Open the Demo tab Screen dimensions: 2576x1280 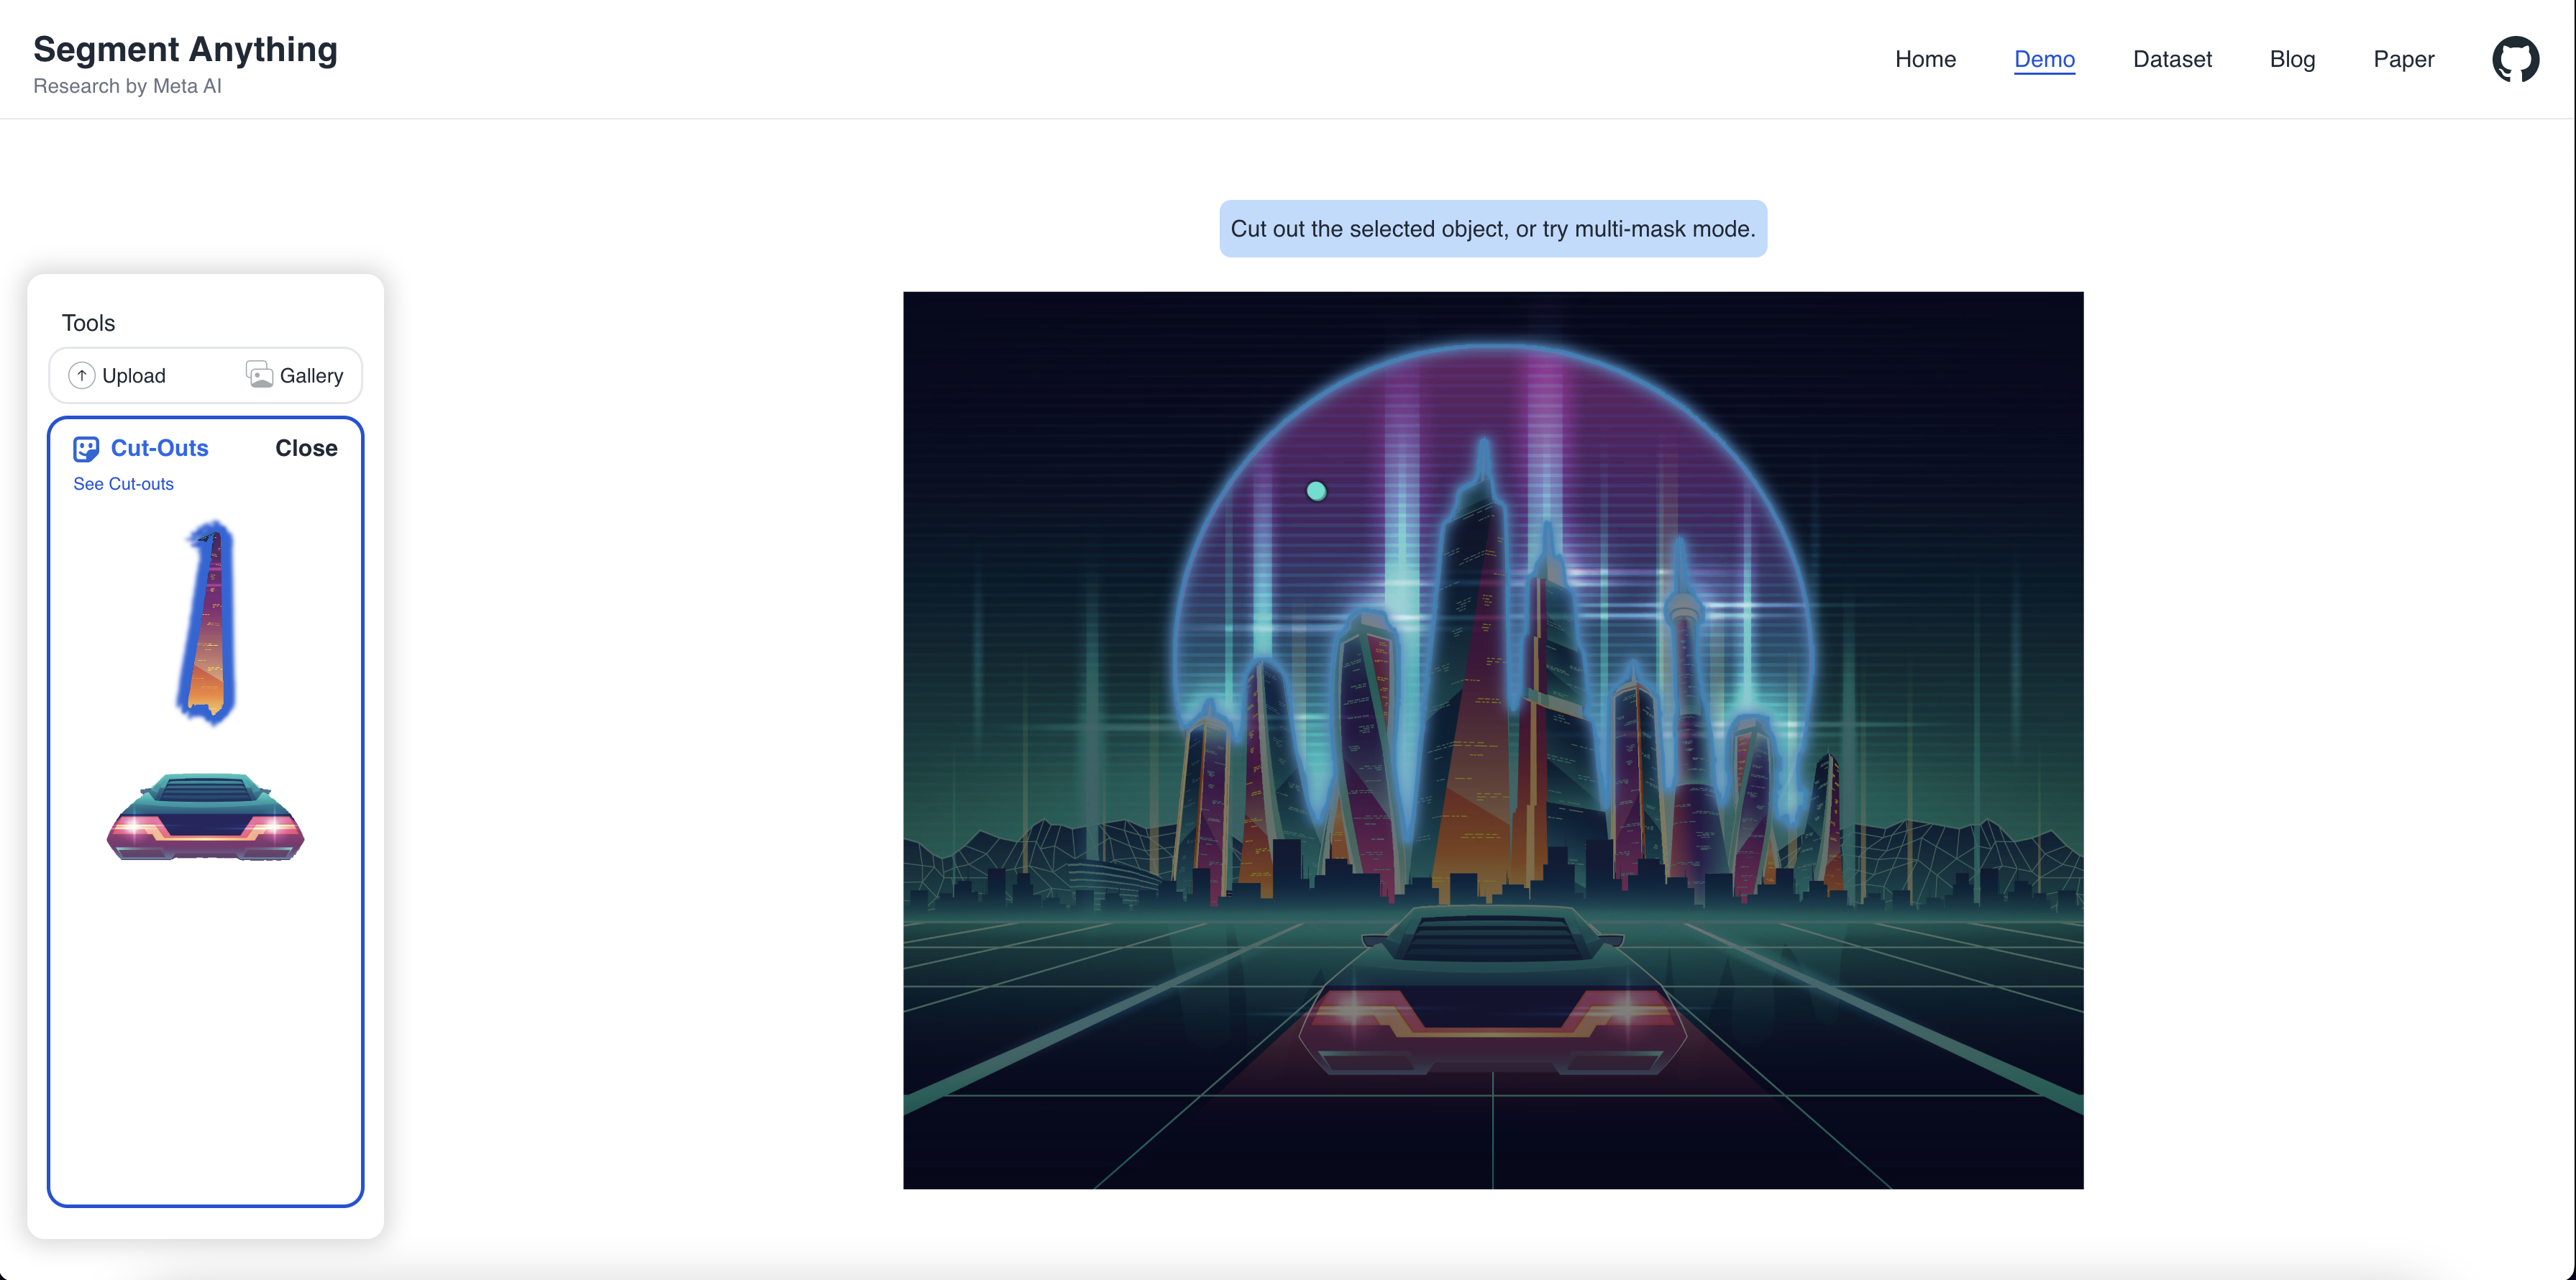2044,59
